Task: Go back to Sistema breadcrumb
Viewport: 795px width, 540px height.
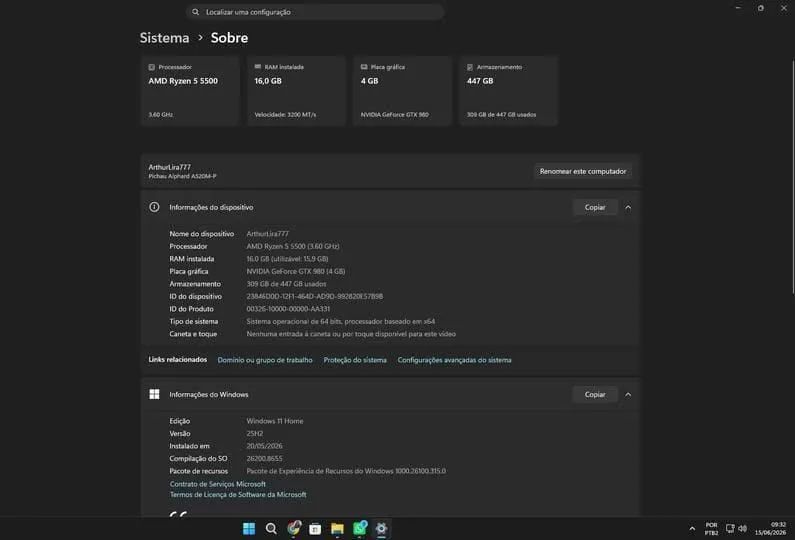Action: 164,38
